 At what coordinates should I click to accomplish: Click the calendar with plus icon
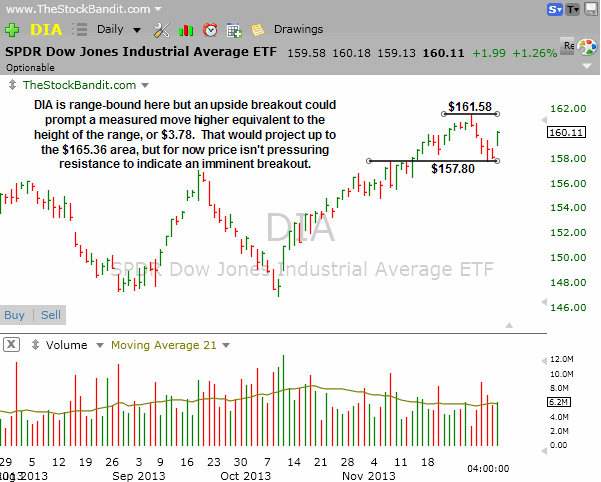click(234, 30)
